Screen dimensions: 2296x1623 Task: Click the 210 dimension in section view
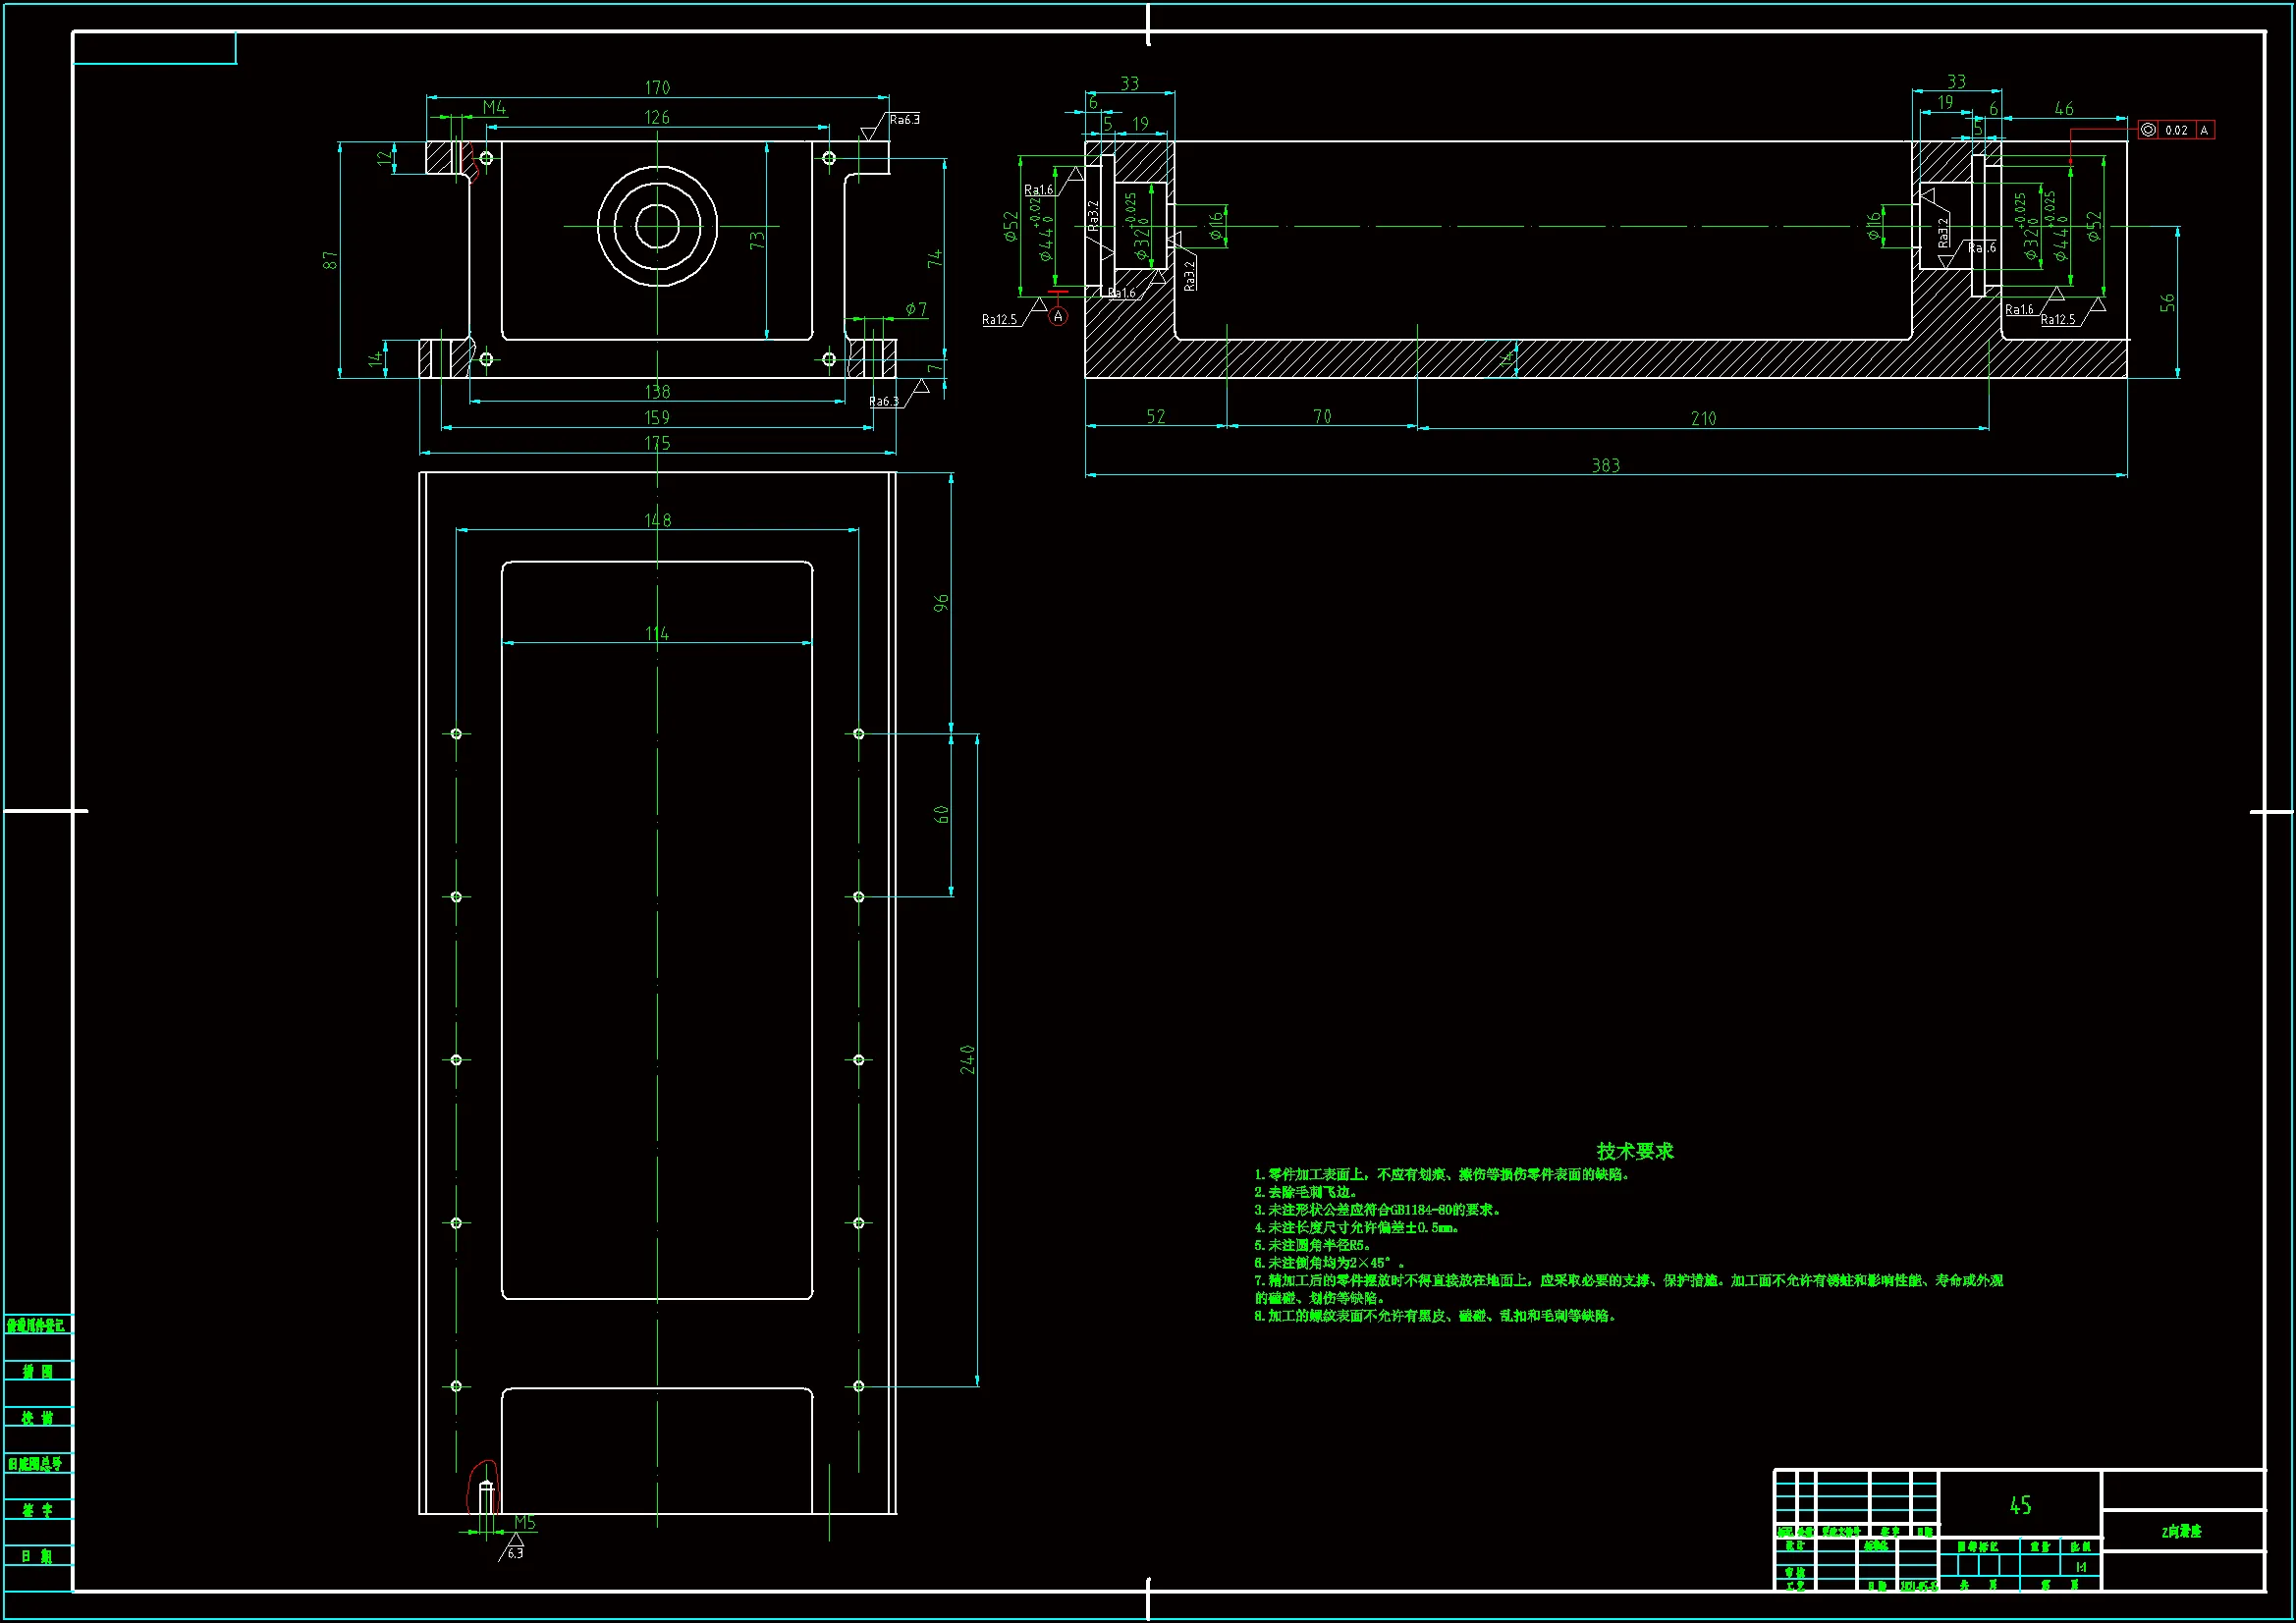[x=1703, y=419]
